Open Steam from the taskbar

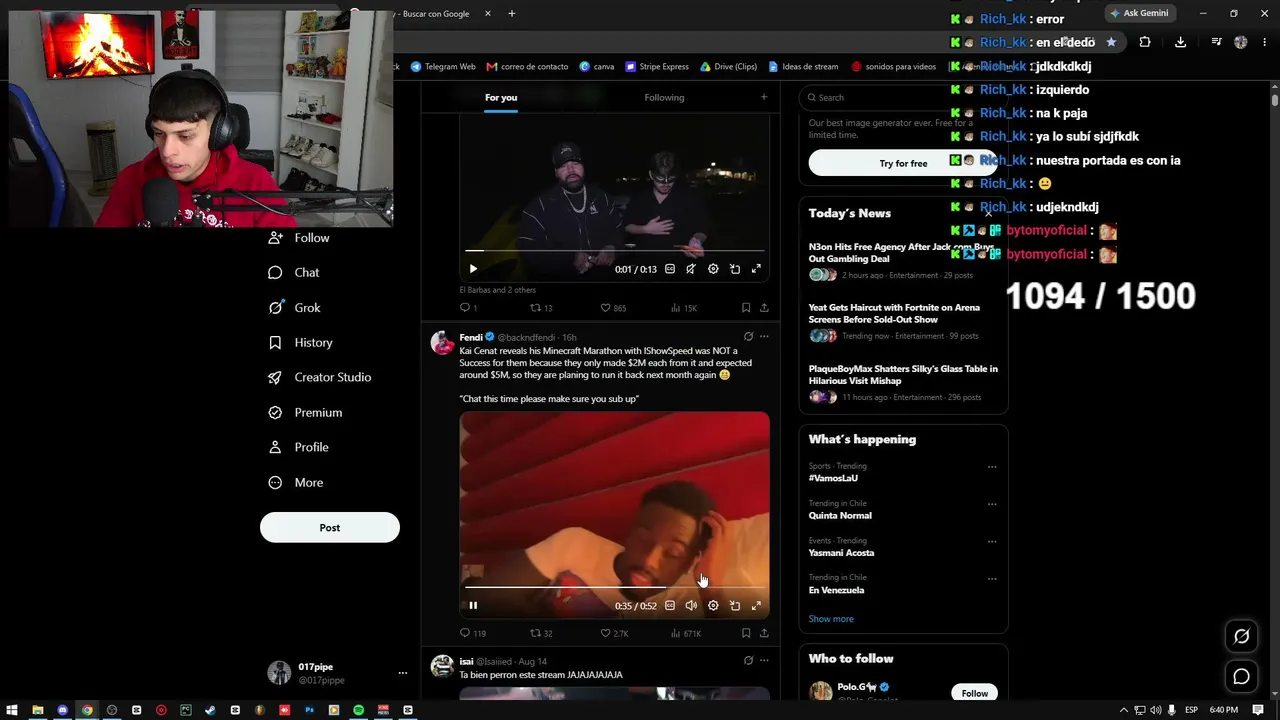click(x=210, y=710)
